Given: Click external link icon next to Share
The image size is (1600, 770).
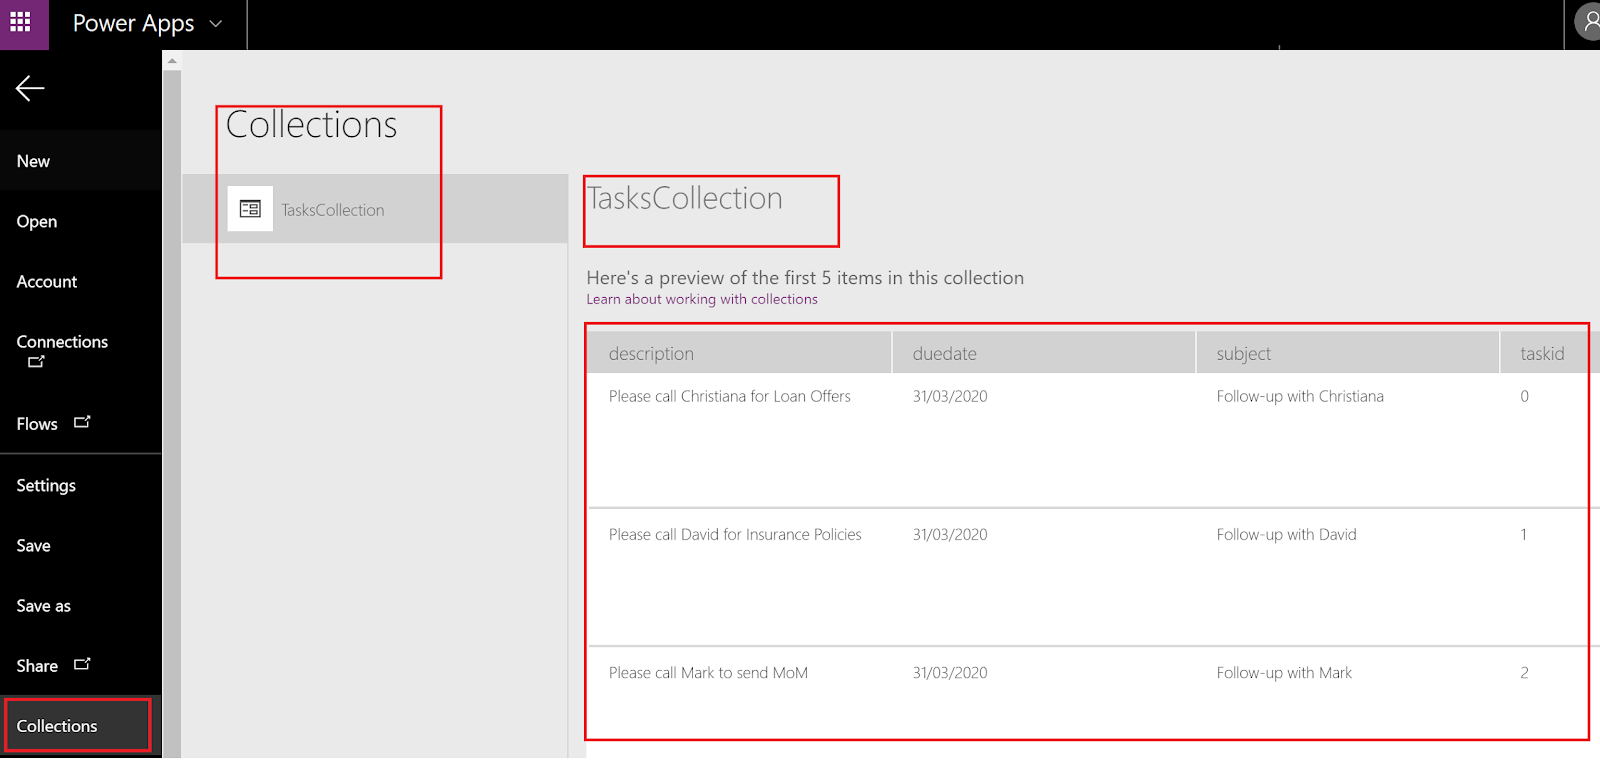Looking at the screenshot, I should pos(82,664).
